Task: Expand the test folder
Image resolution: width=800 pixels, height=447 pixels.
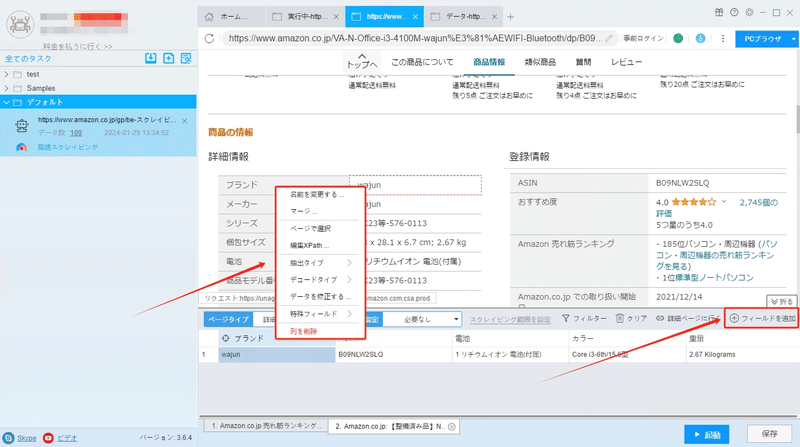Action: tap(6, 74)
